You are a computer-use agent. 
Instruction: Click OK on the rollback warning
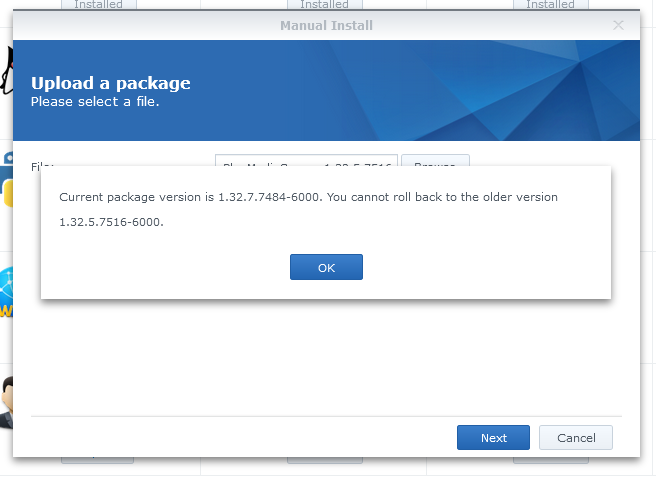tap(326, 268)
